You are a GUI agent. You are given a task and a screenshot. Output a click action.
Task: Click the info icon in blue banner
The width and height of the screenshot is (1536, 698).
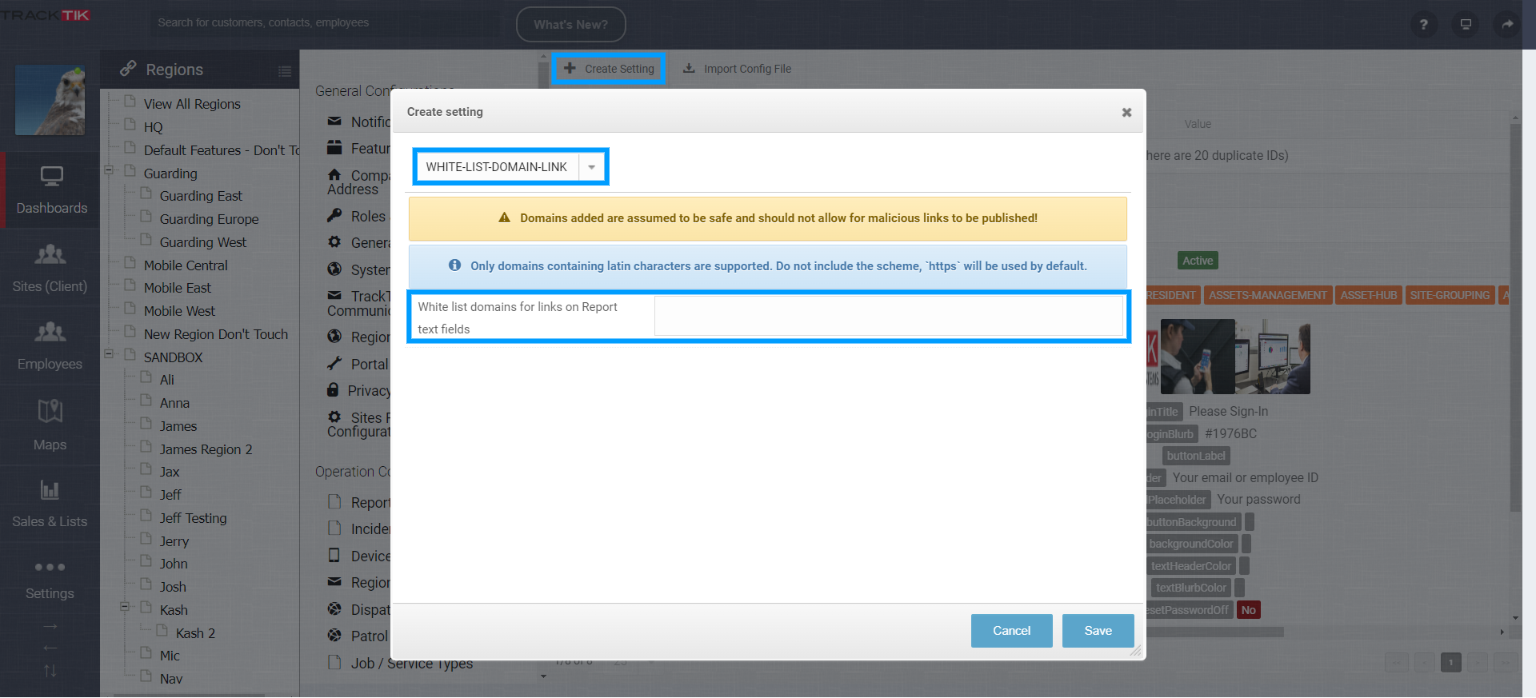point(455,266)
